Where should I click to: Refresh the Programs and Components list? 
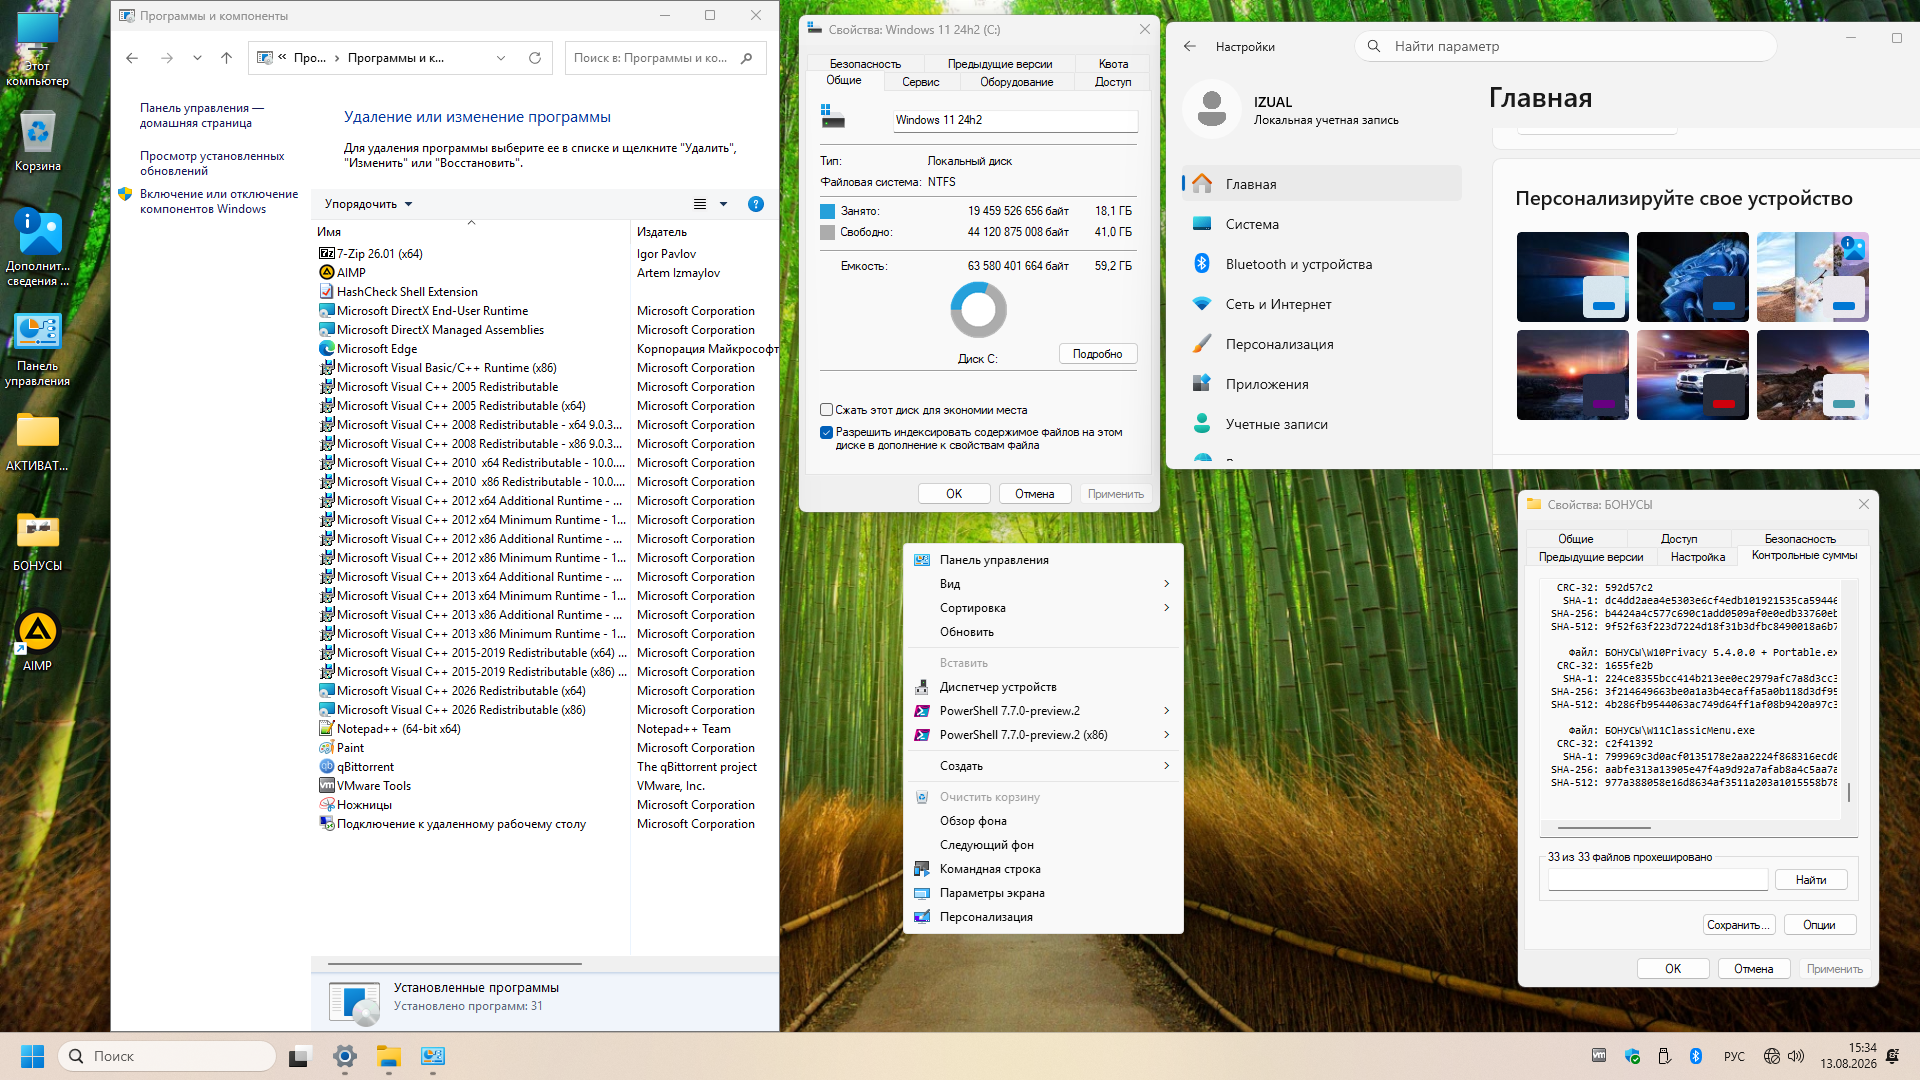pos(535,58)
